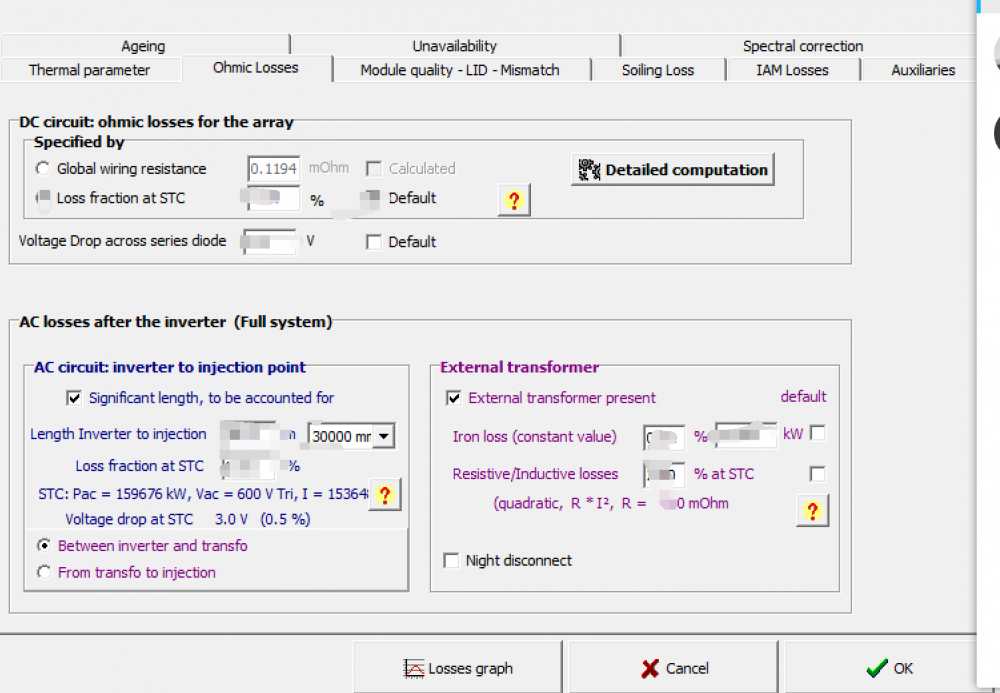Viewport: 1000px width, 693px height.
Task: Choose Between inverter and transfo option
Action: (43, 546)
